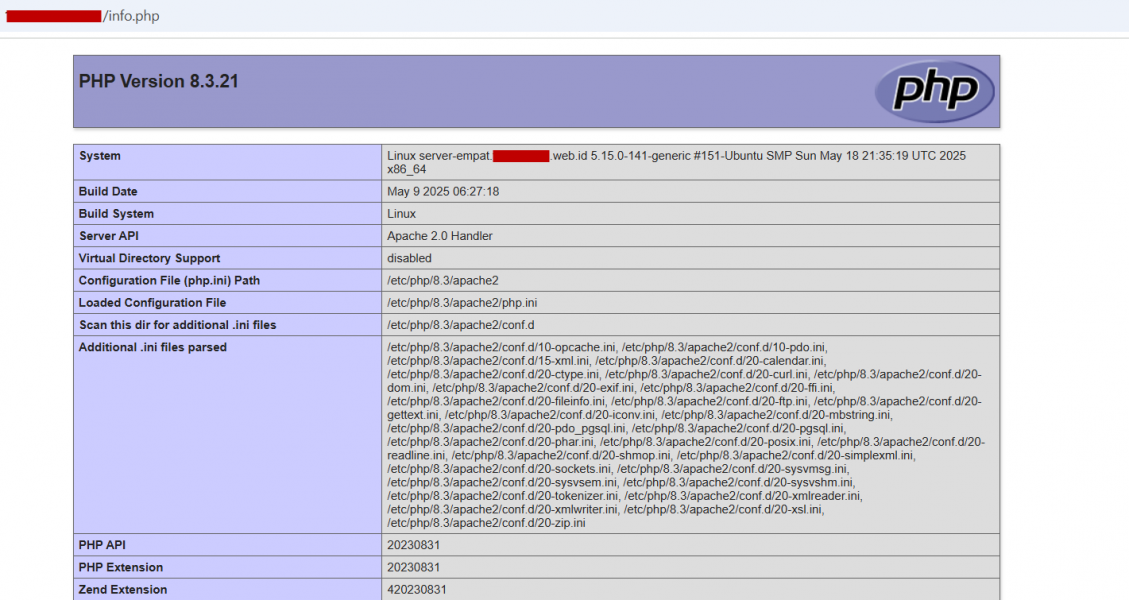Image resolution: width=1129 pixels, height=600 pixels.
Task: Click the PHP API label
Action: pos(102,545)
